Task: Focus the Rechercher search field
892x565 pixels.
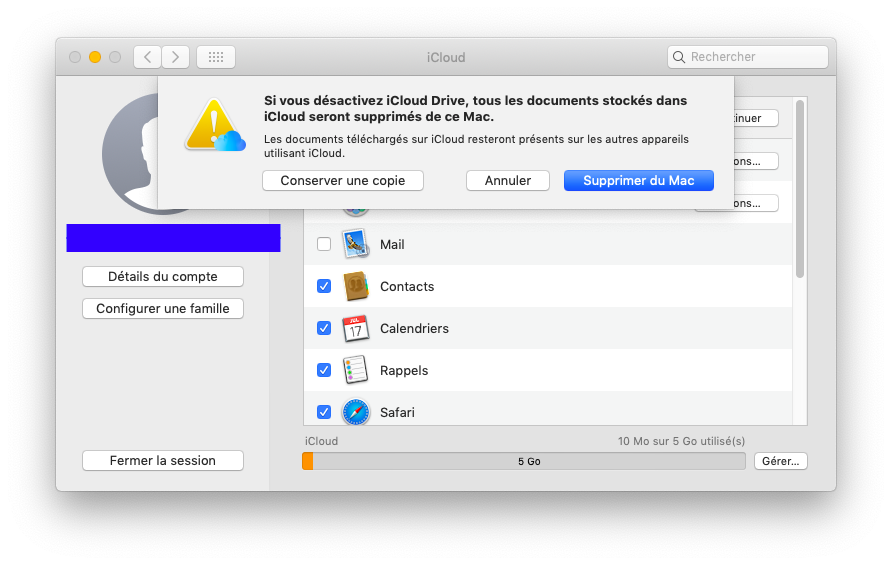Action: pos(748,57)
